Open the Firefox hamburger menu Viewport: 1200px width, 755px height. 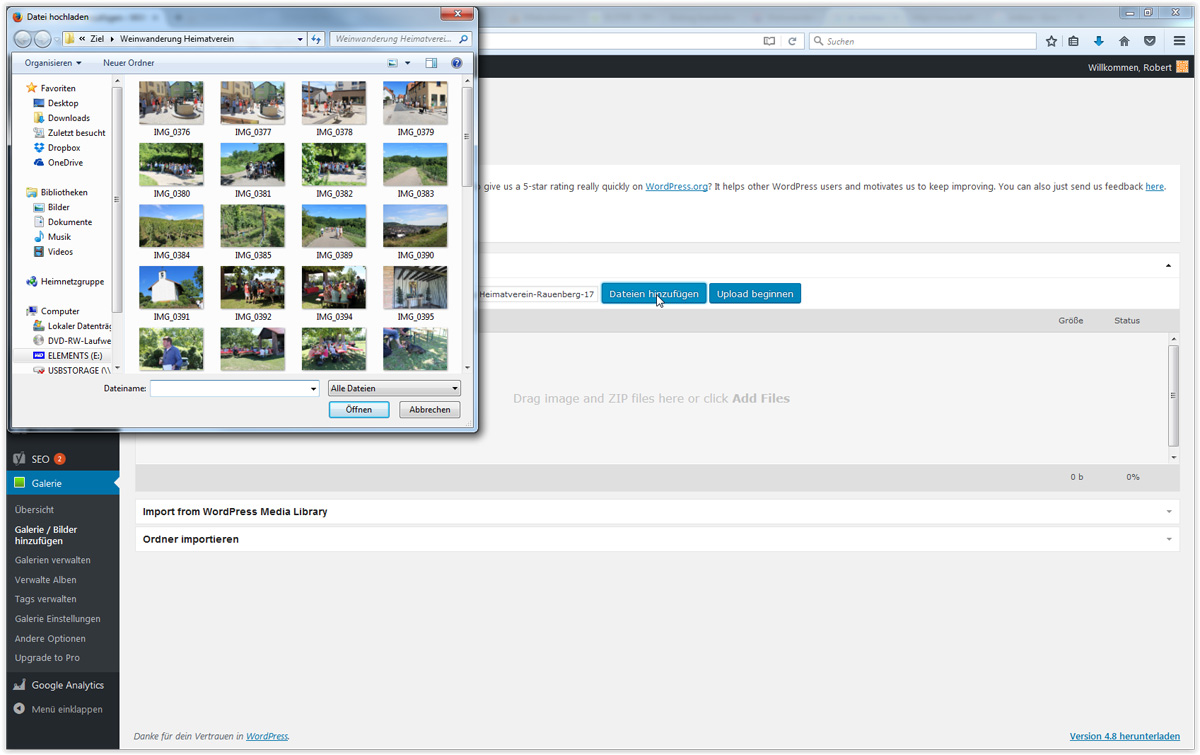(1178, 41)
